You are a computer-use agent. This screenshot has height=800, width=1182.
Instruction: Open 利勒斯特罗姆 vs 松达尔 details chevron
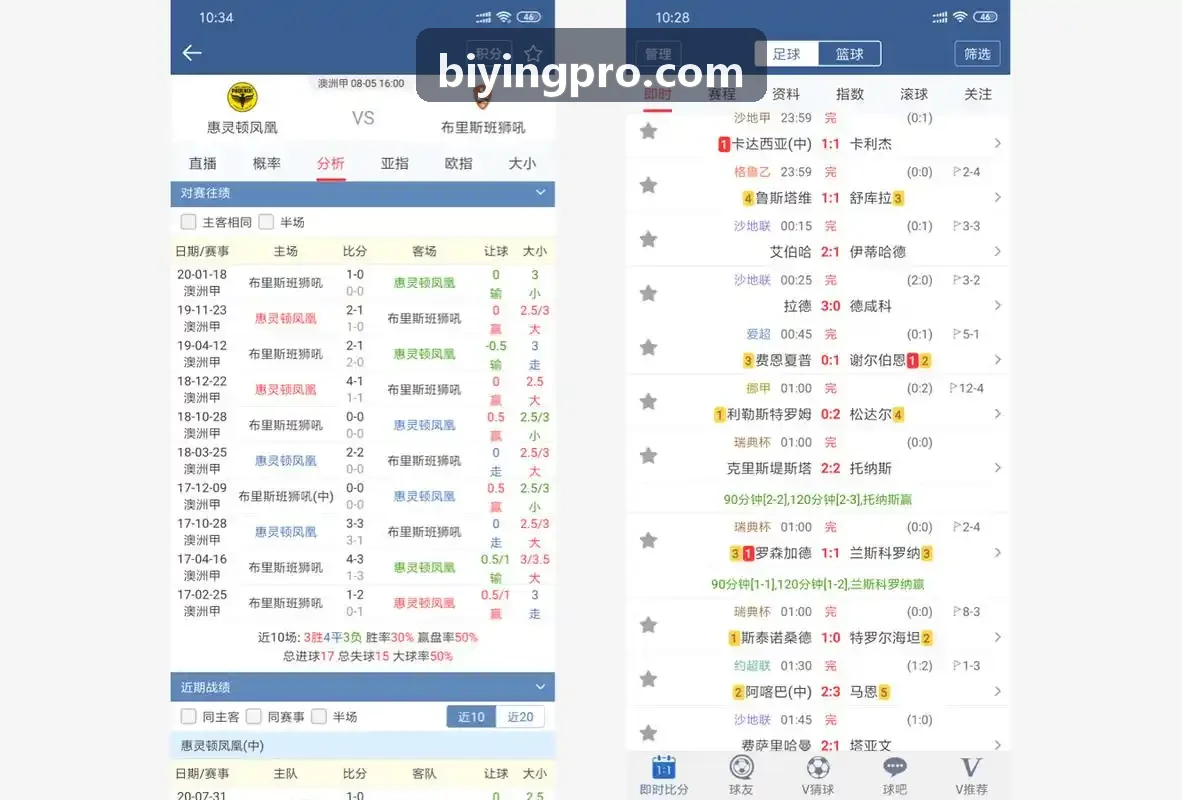pyautogui.click(x=997, y=414)
